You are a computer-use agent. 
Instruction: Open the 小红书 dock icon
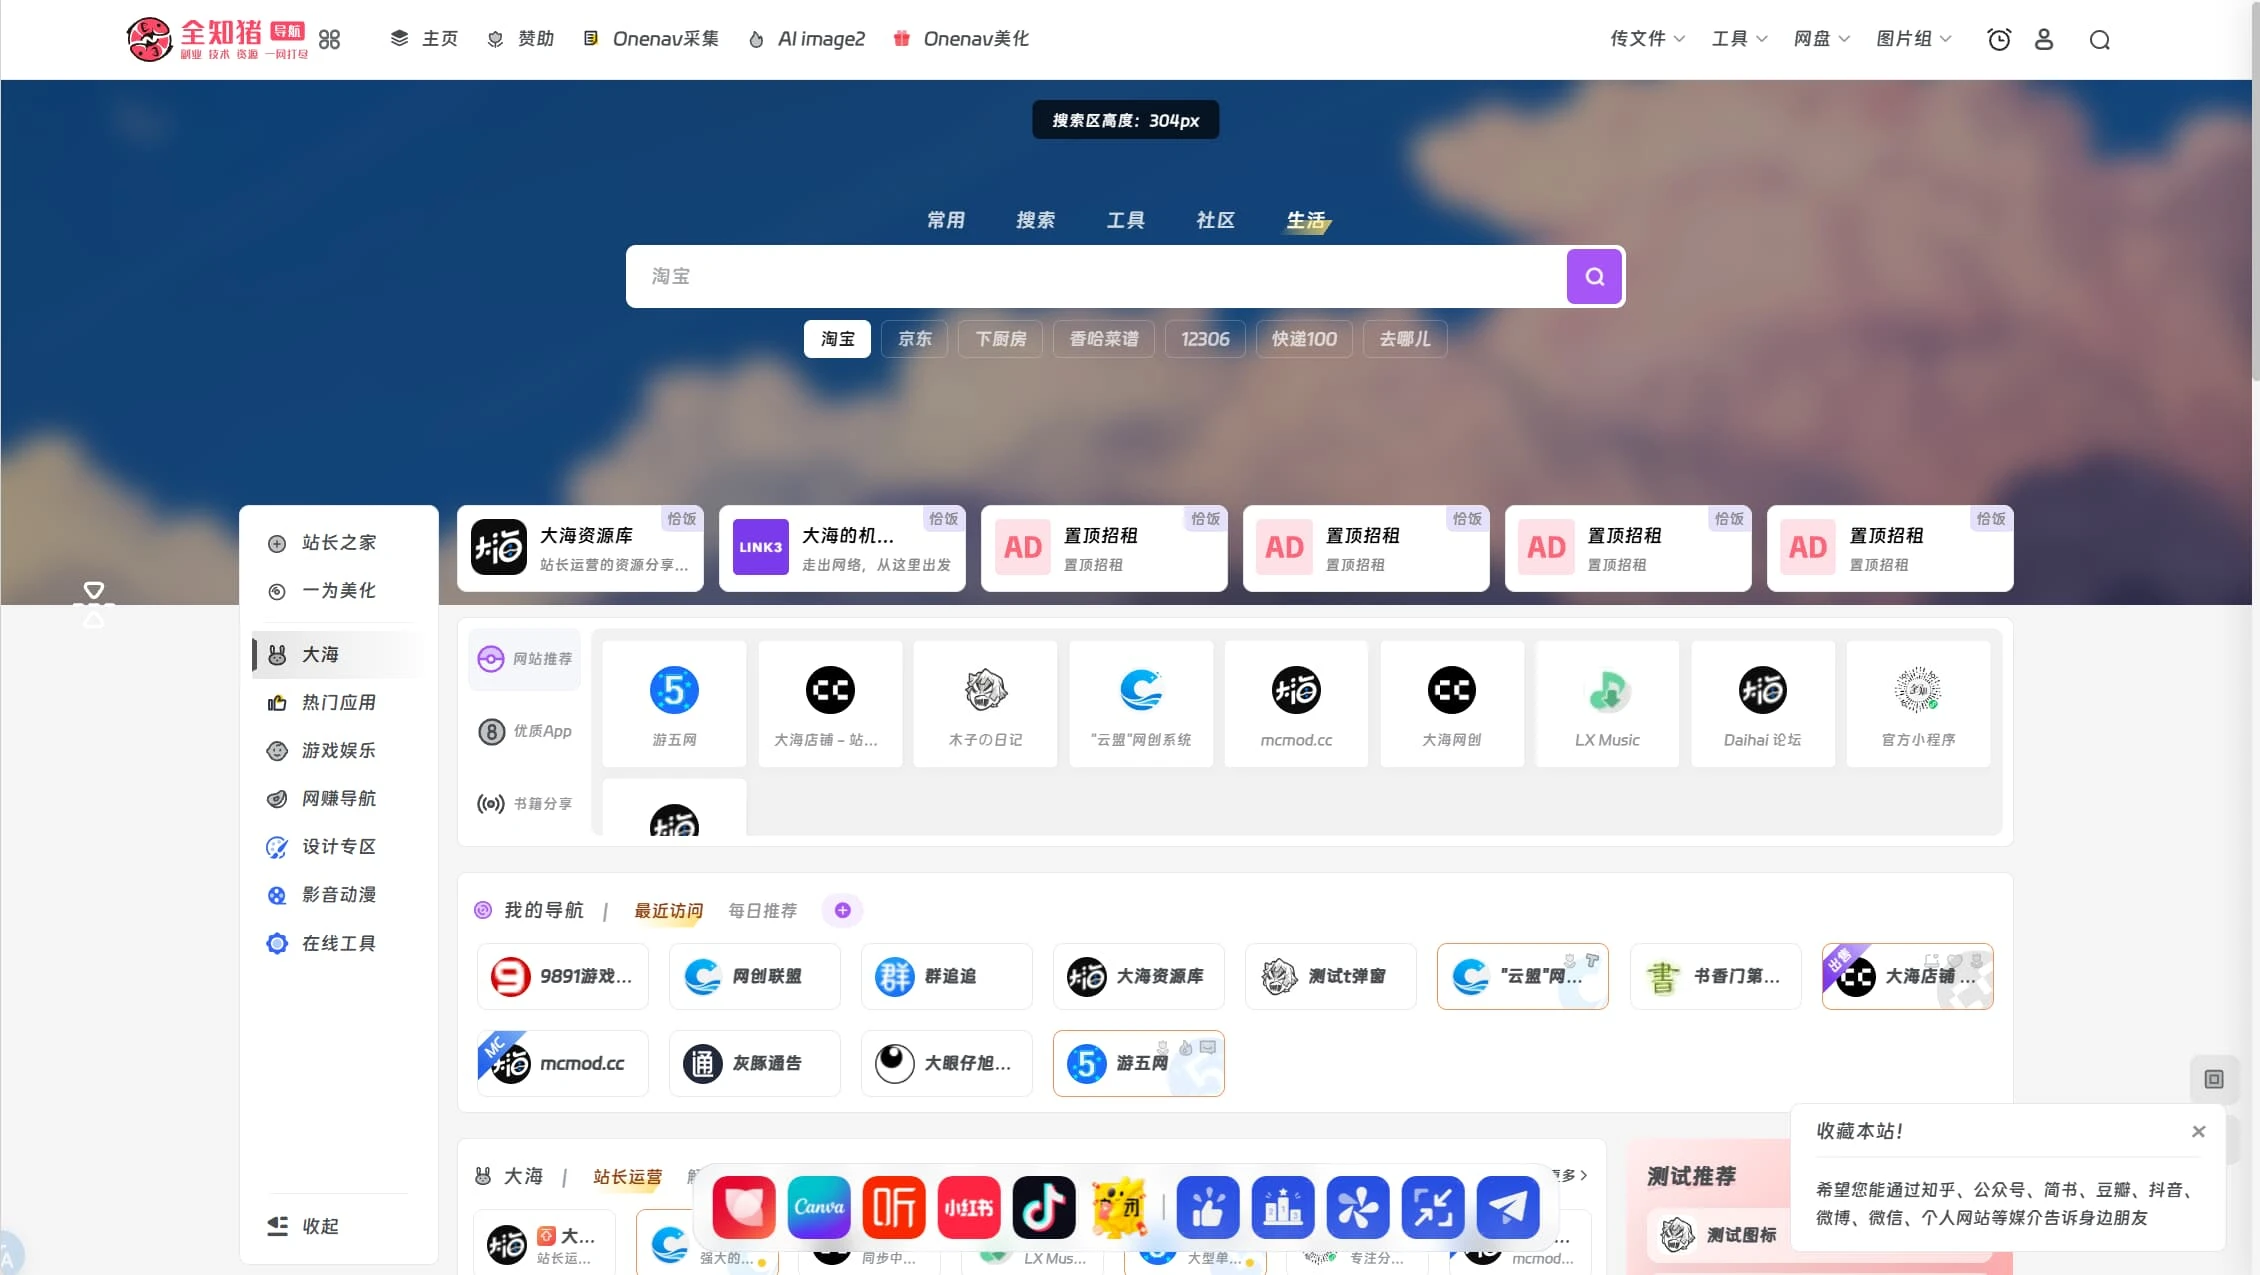(x=969, y=1207)
